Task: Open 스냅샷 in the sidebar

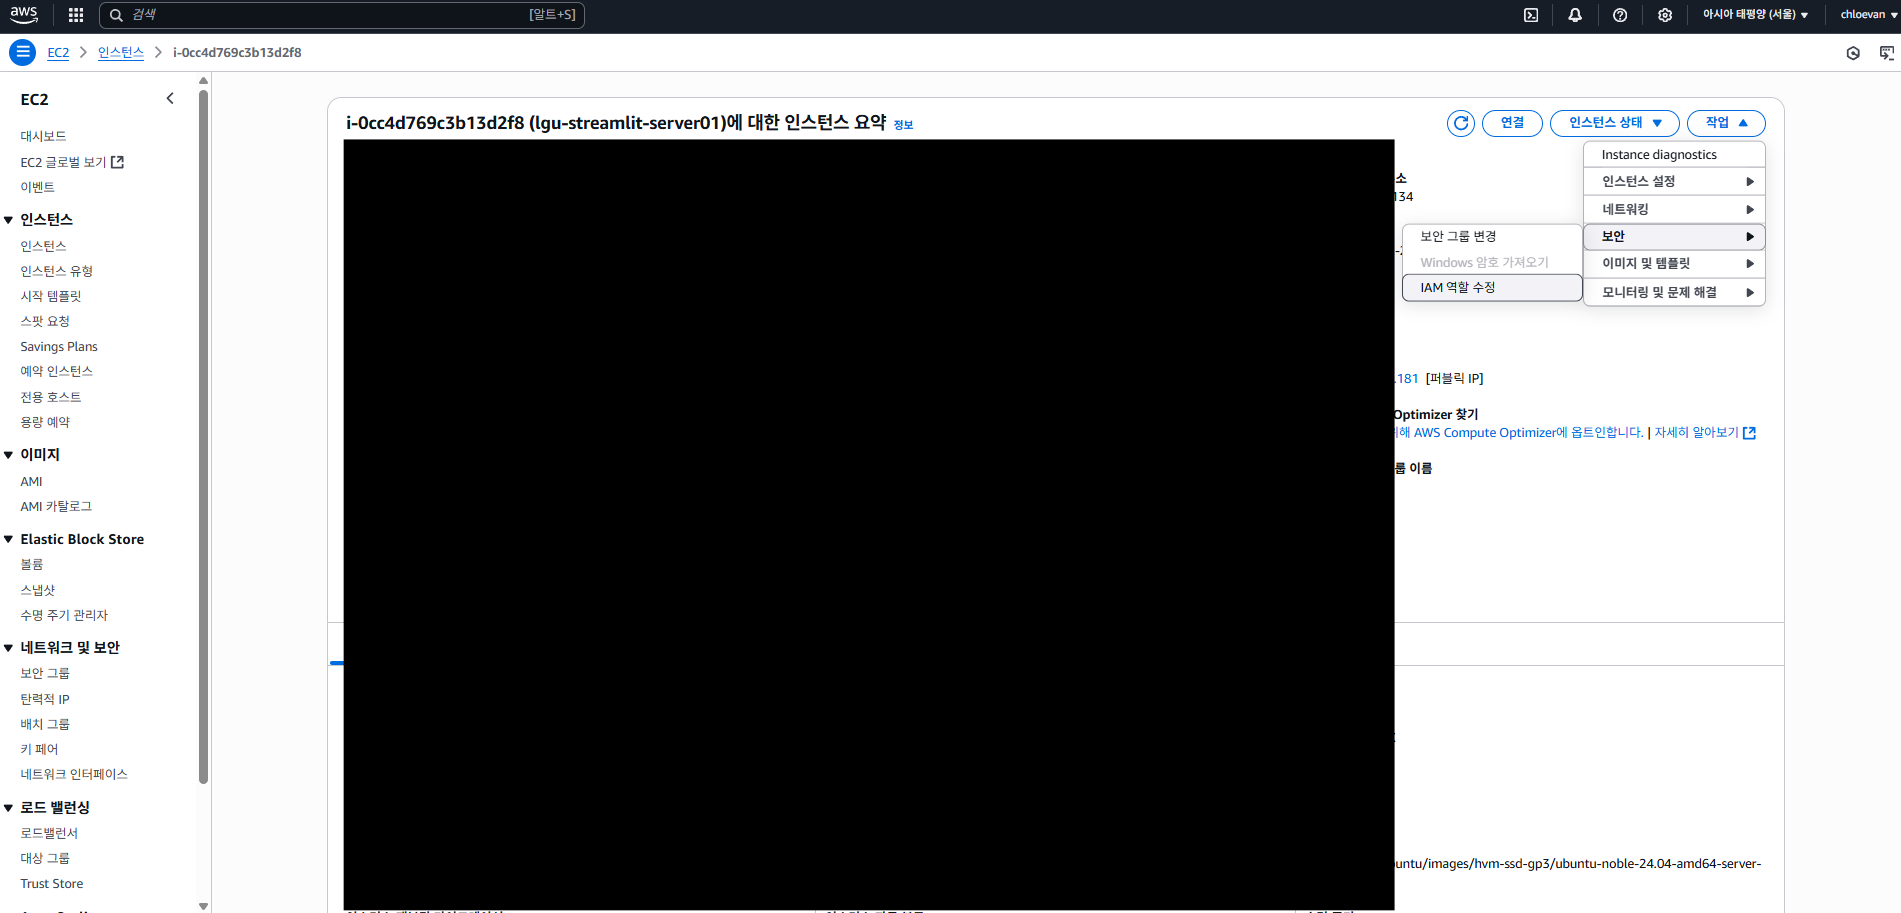Action: (x=38, y=590)
